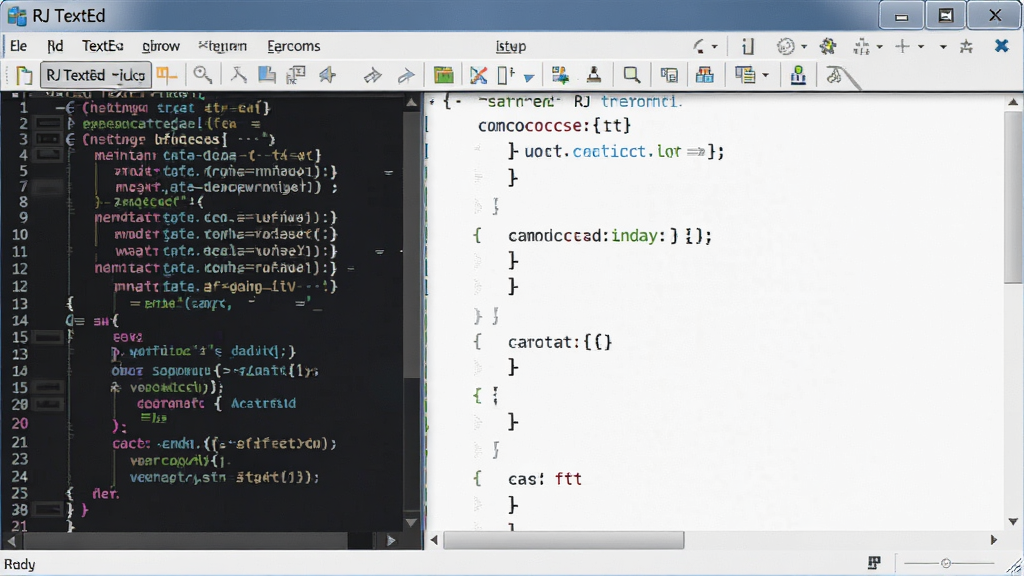Click the new document icon in the toolbar
Viewport: 1024px width, 576px height.
24,75
